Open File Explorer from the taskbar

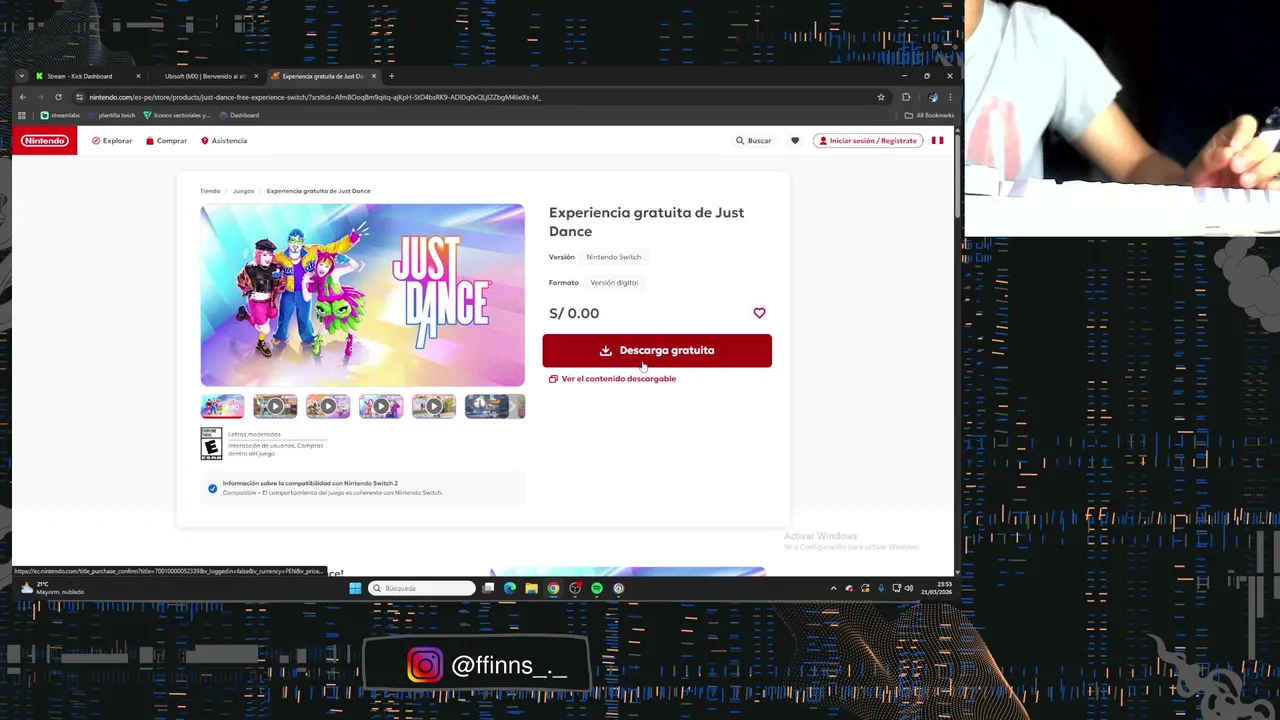click(x=531, y=588)
